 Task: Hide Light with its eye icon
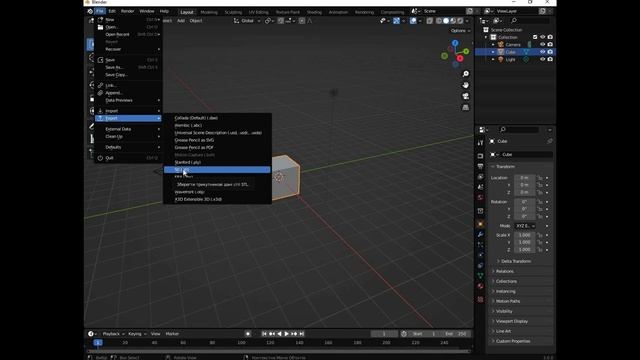click(542, 59)
